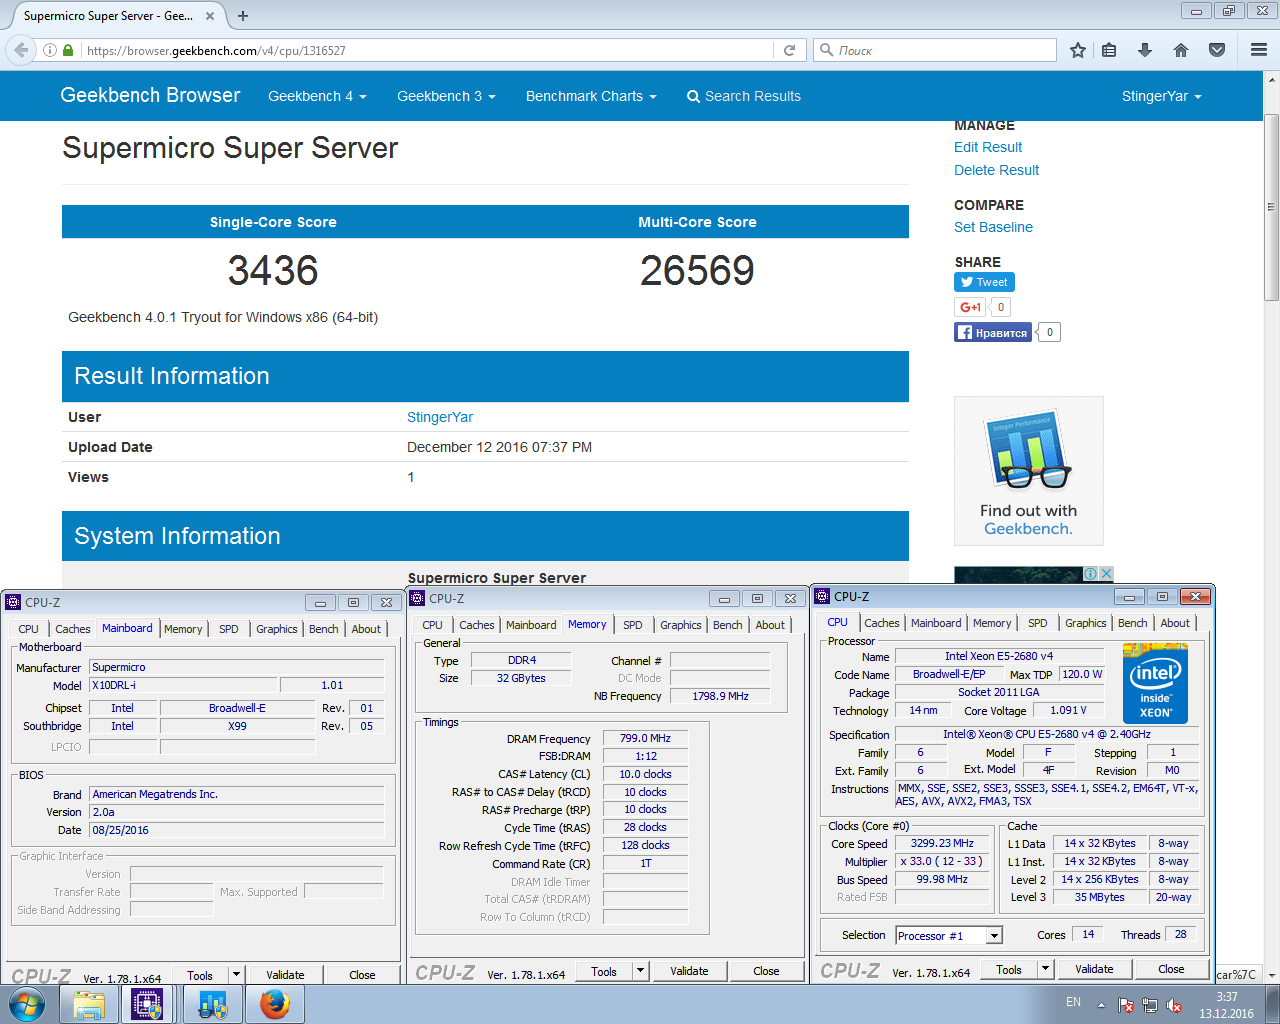Open the Geekbench 3 dropdown menu
The width and height of the screenshot is (1280, 1024).
[446, 96]
